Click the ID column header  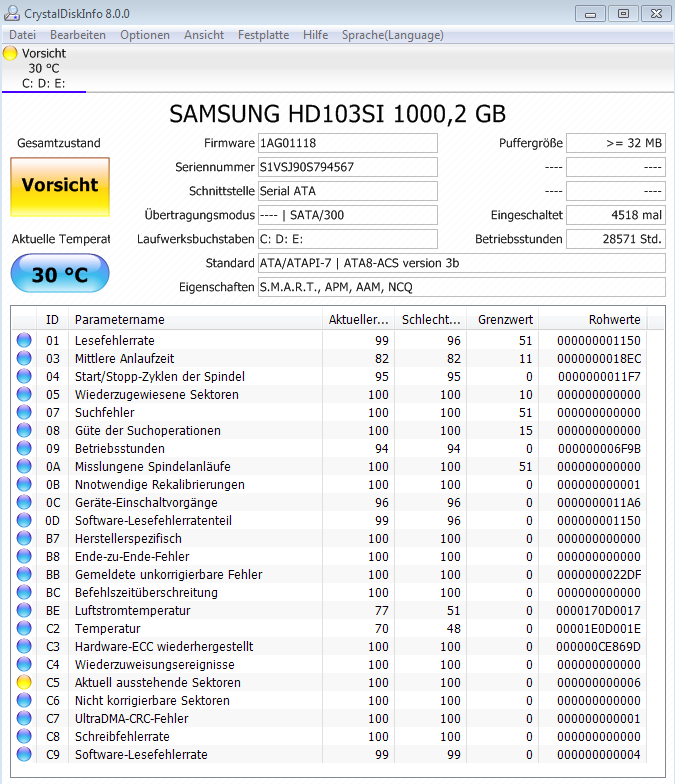tap(52, 320)
